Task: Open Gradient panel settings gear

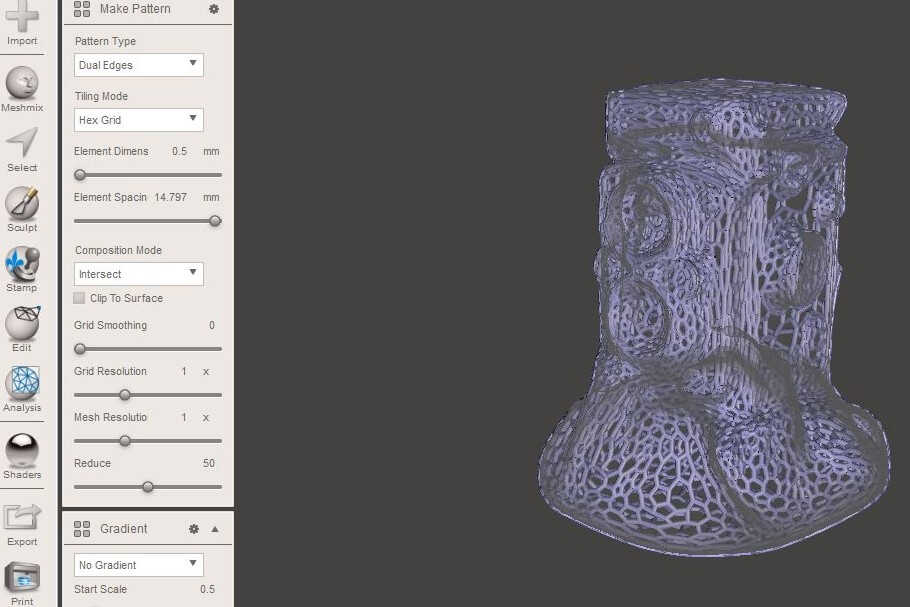Action: click(x=194, y=529)
